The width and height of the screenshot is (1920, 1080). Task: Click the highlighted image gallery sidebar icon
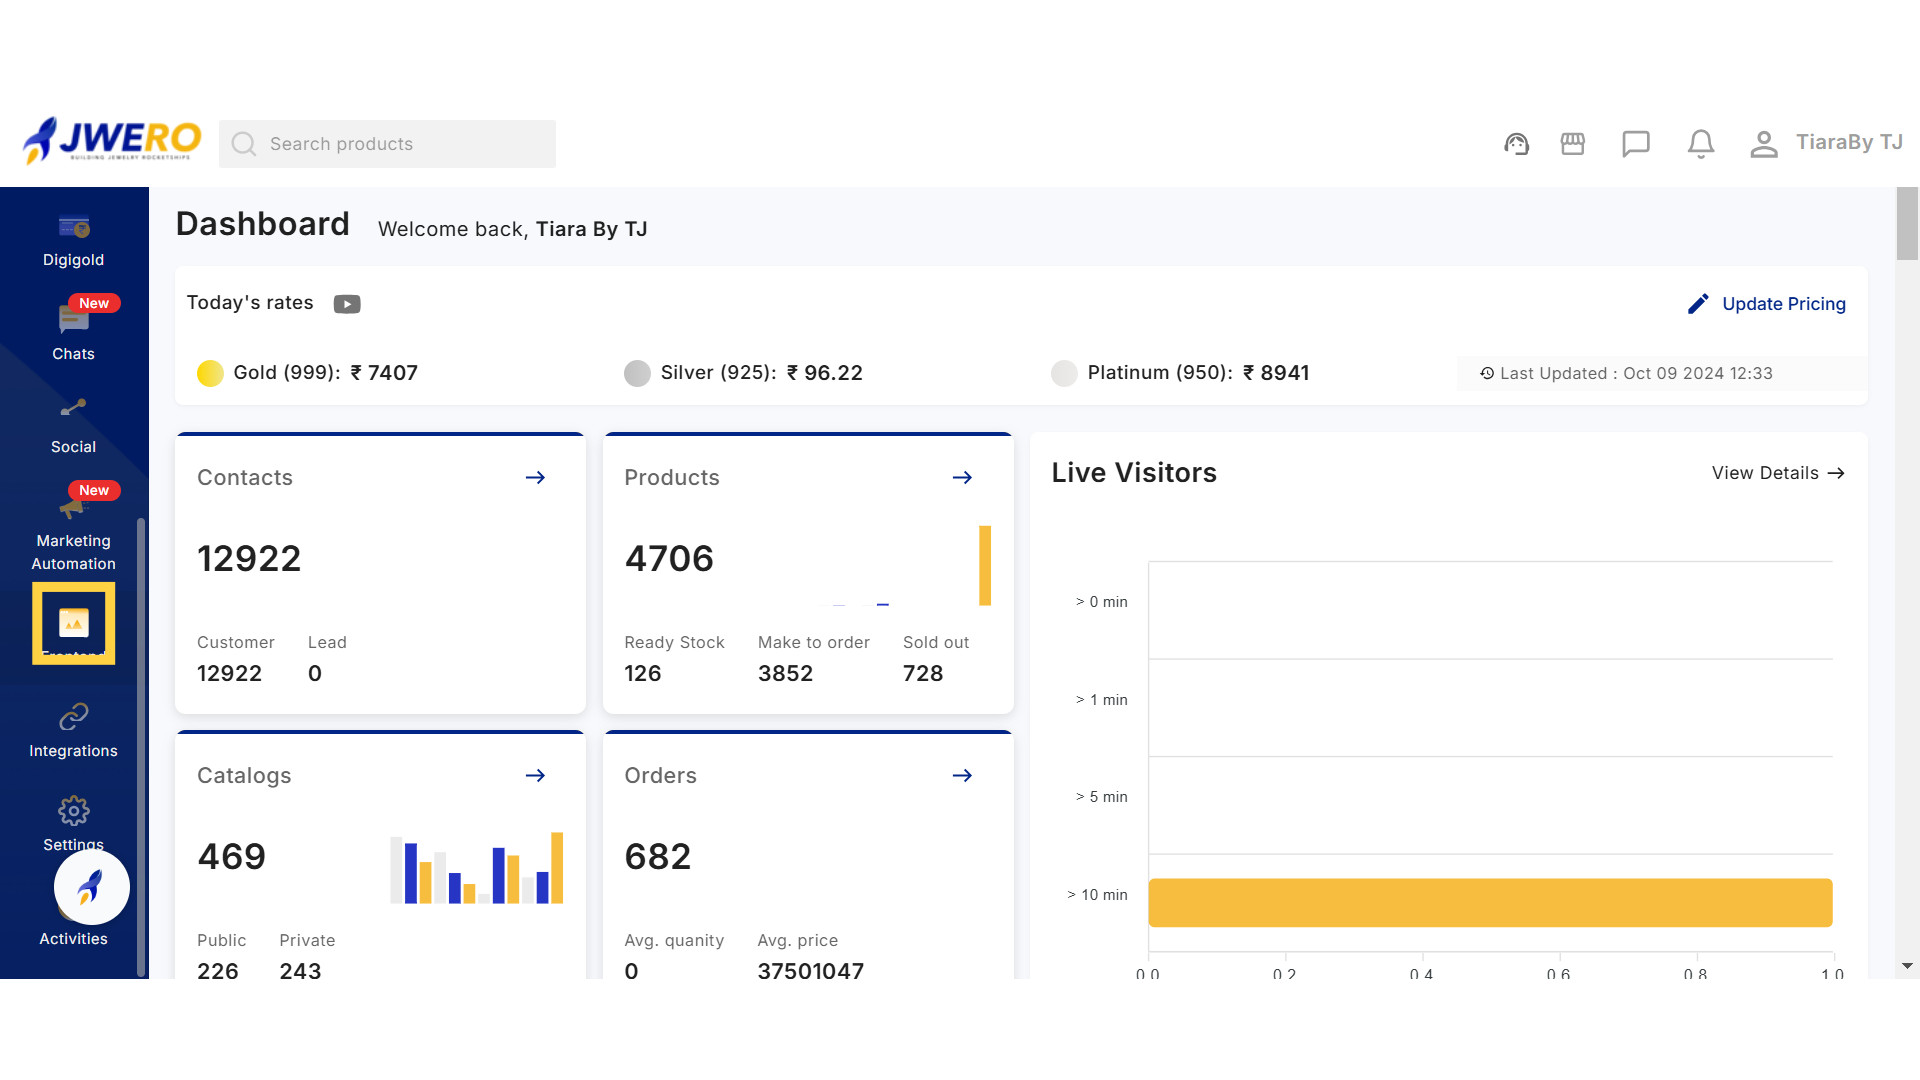click(73, 623)
